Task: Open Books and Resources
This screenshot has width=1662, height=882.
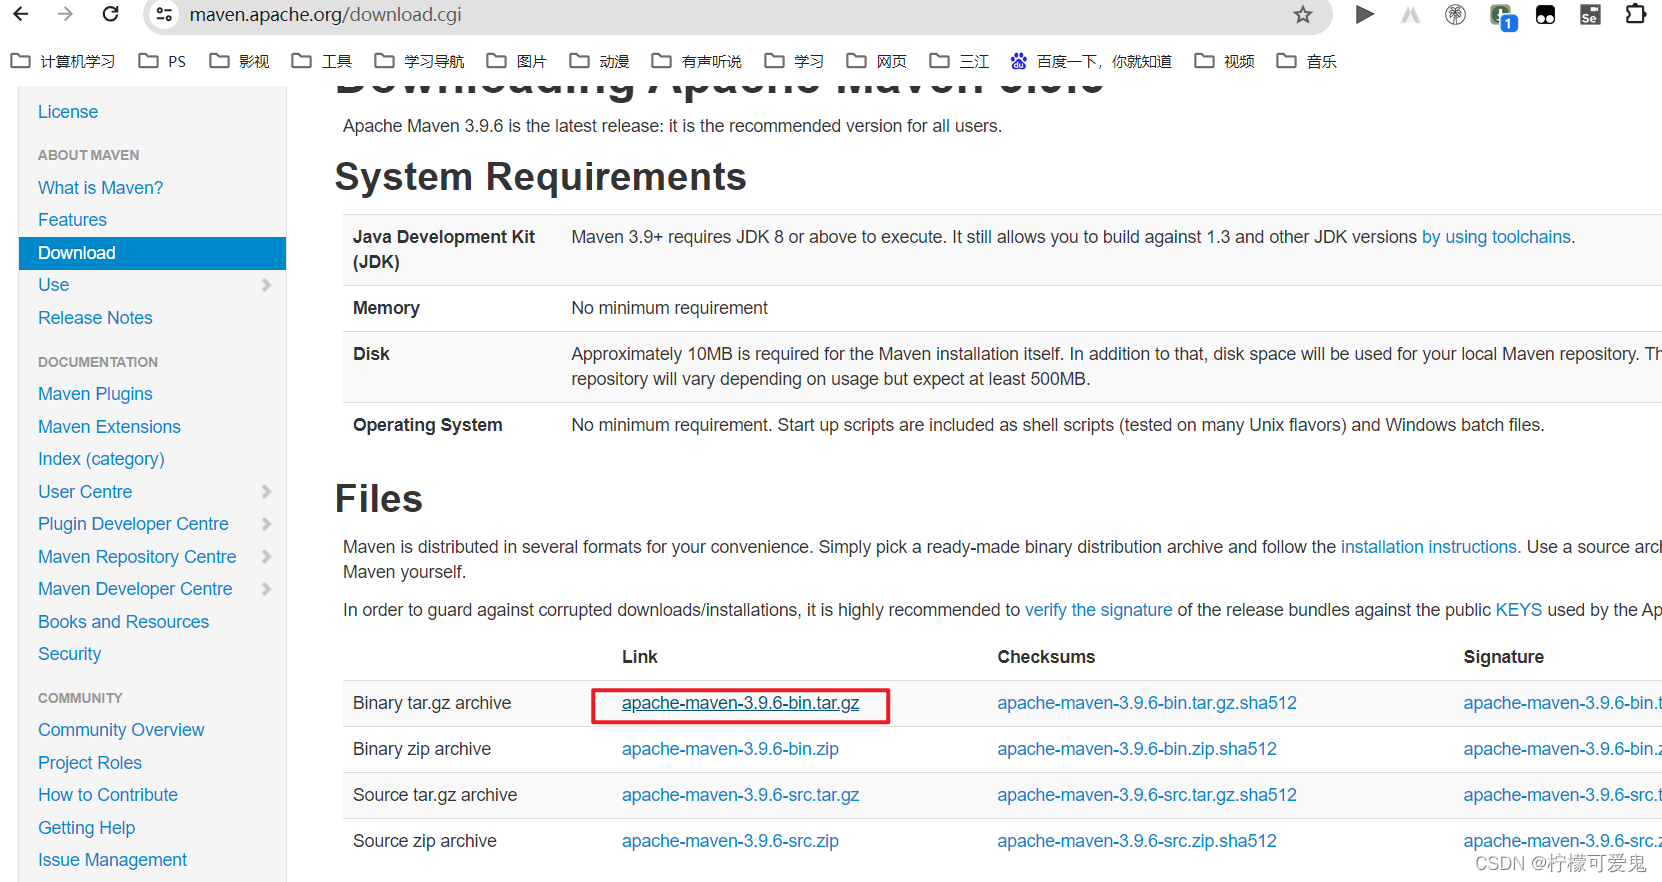Action: tap(123, 622)
